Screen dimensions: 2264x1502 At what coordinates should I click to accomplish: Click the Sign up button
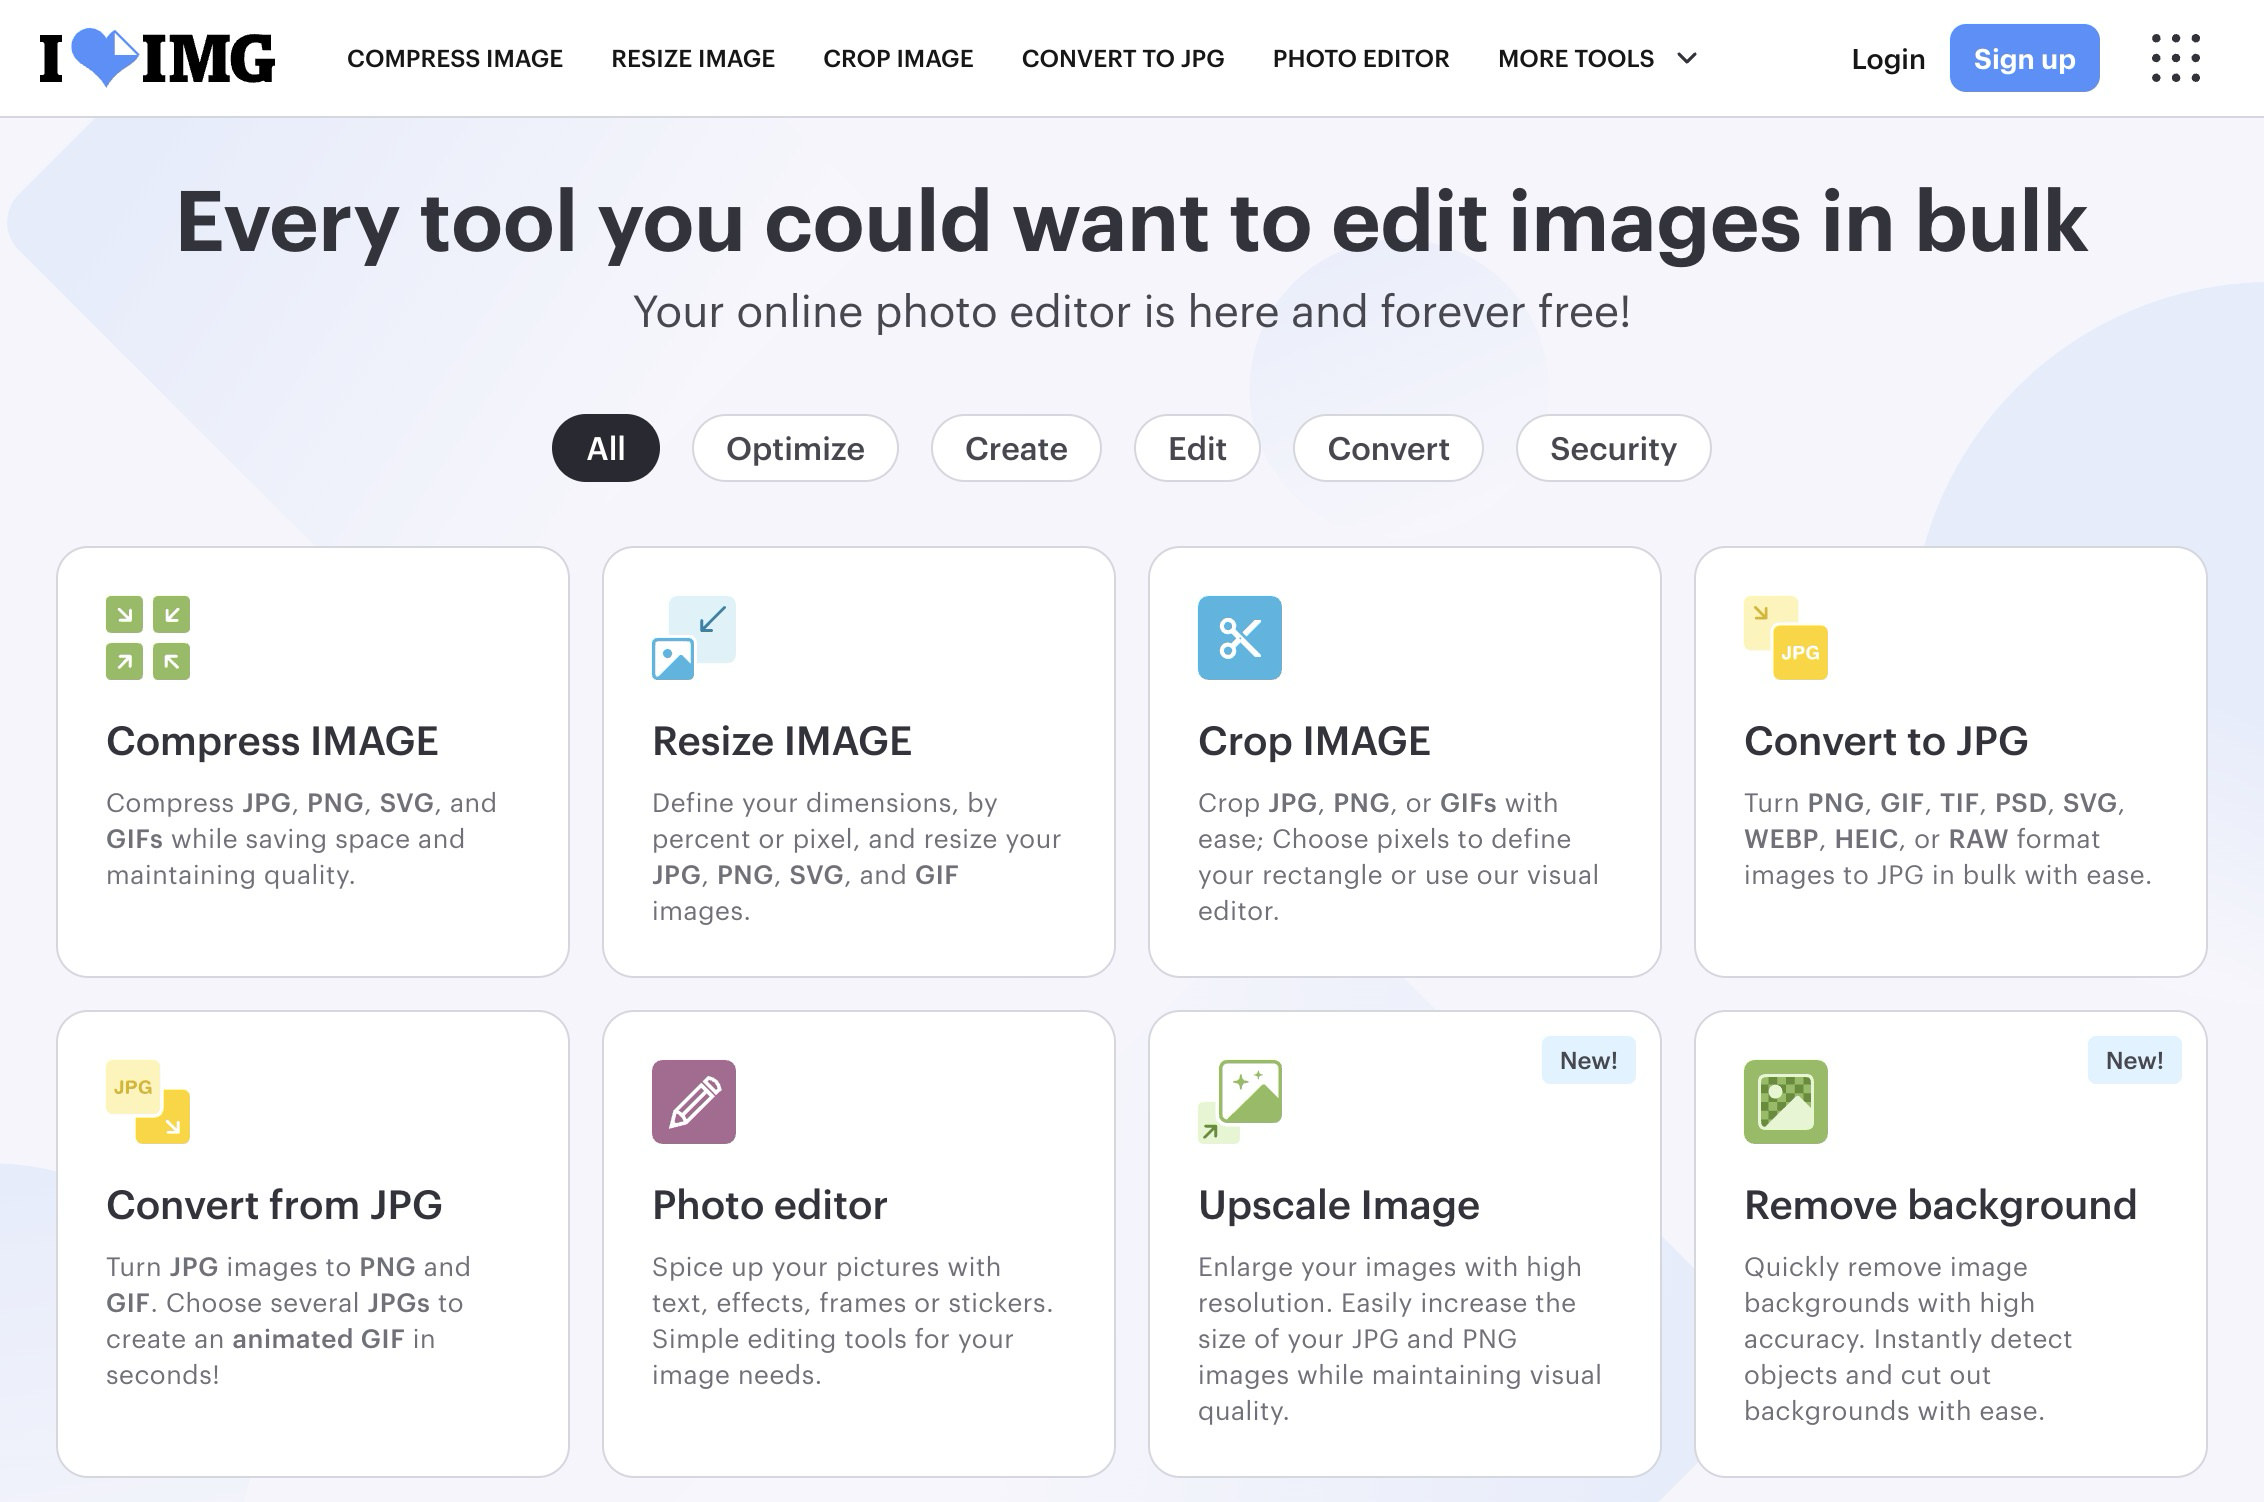(2024, 58)
